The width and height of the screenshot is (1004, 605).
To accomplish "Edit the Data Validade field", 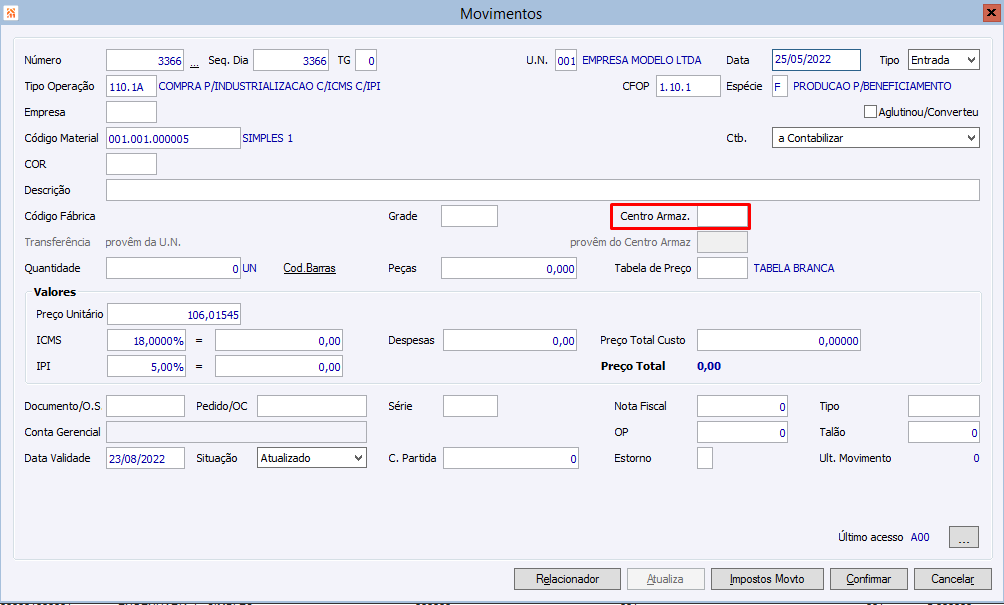I will click(145, 458).
